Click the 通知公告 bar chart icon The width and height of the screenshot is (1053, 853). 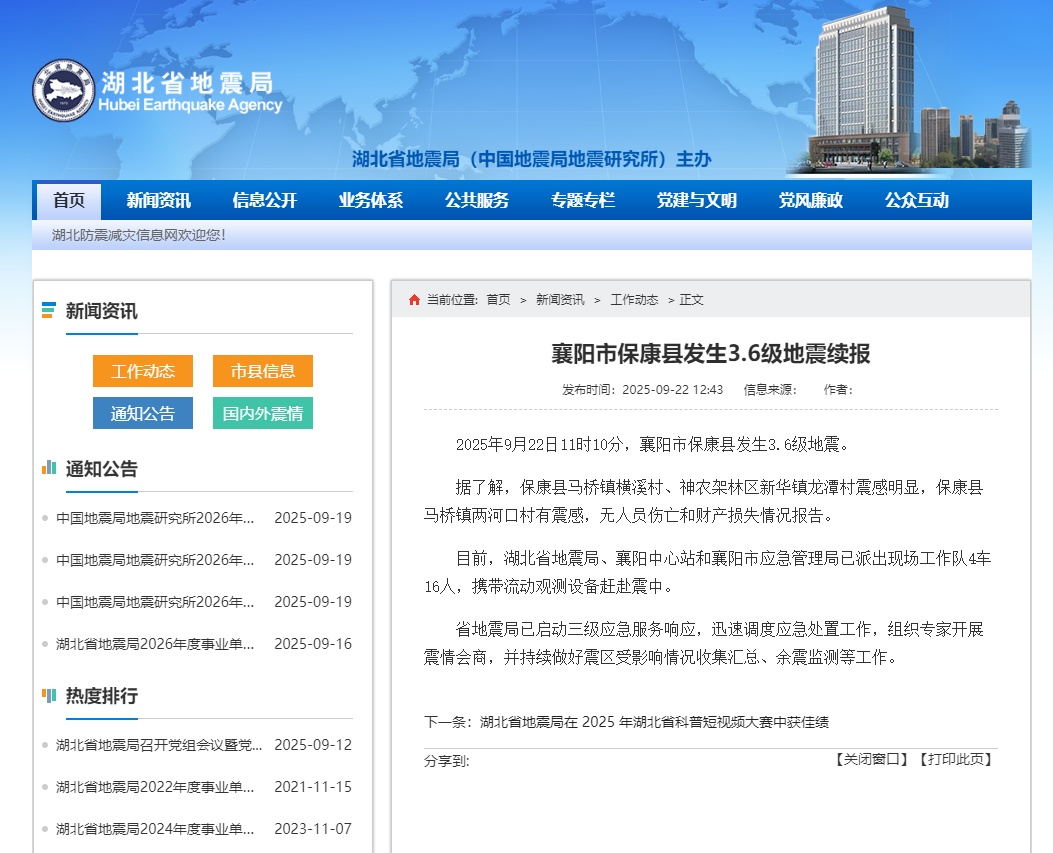49,468
